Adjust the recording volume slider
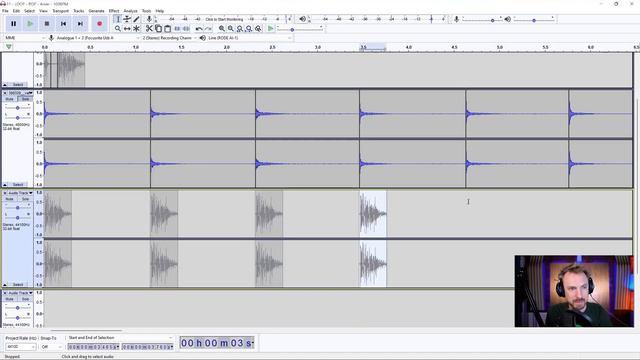The image size is (640, 360). (482, 20)
